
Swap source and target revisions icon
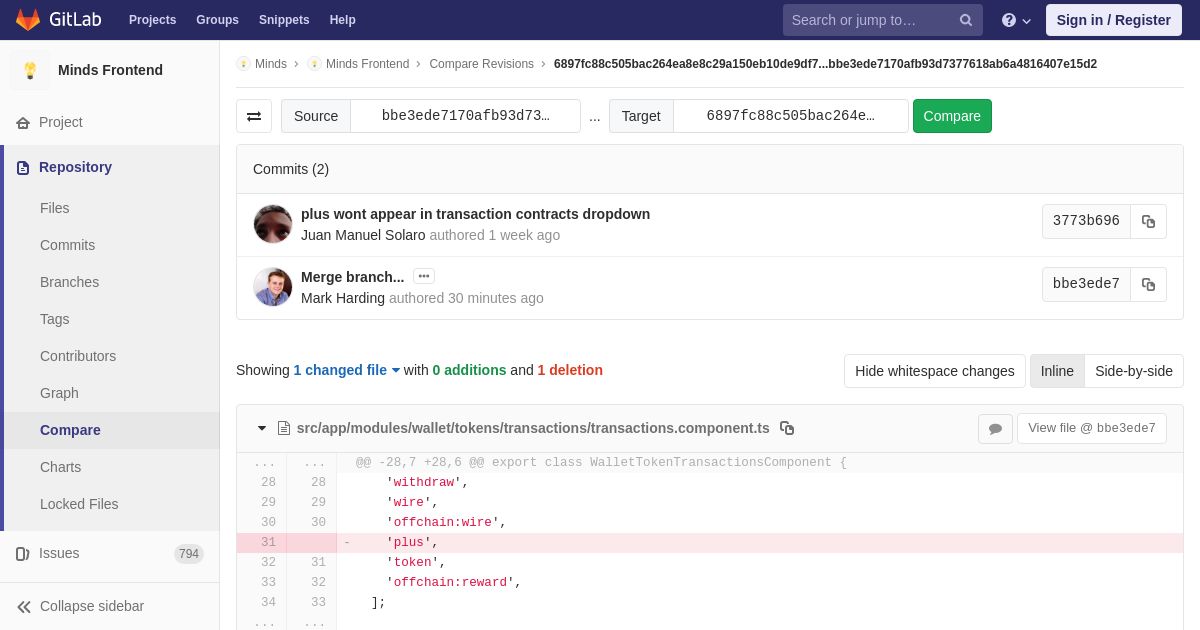point(254,116)
